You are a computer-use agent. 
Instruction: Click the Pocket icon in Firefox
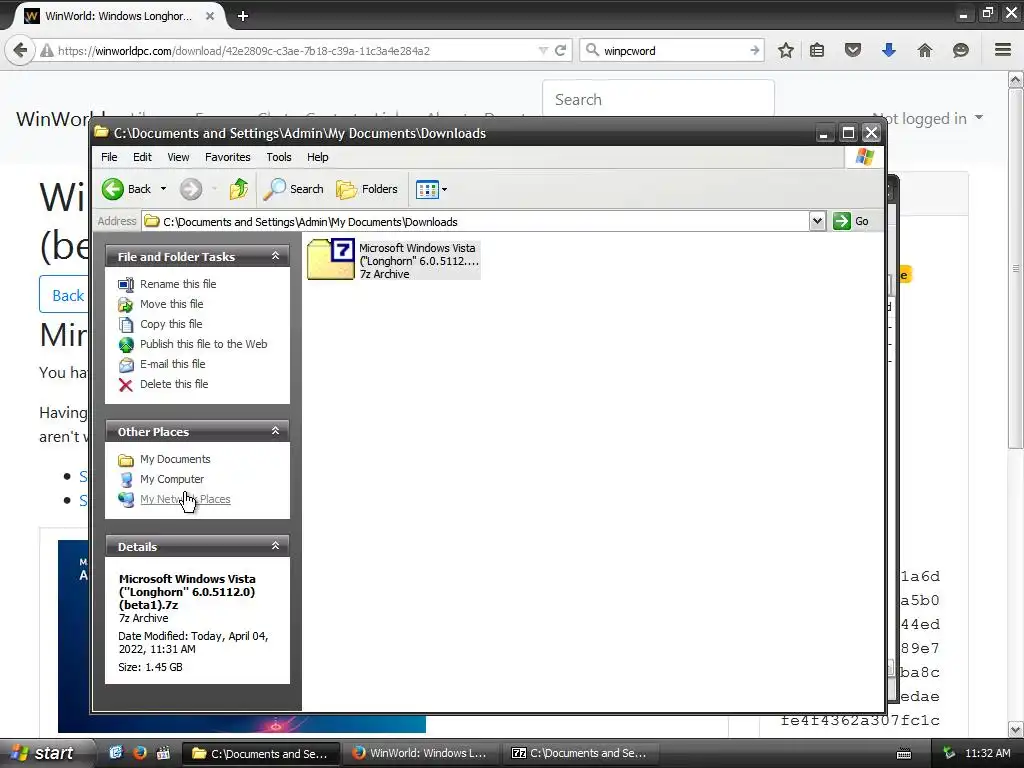tap(853, 50)
